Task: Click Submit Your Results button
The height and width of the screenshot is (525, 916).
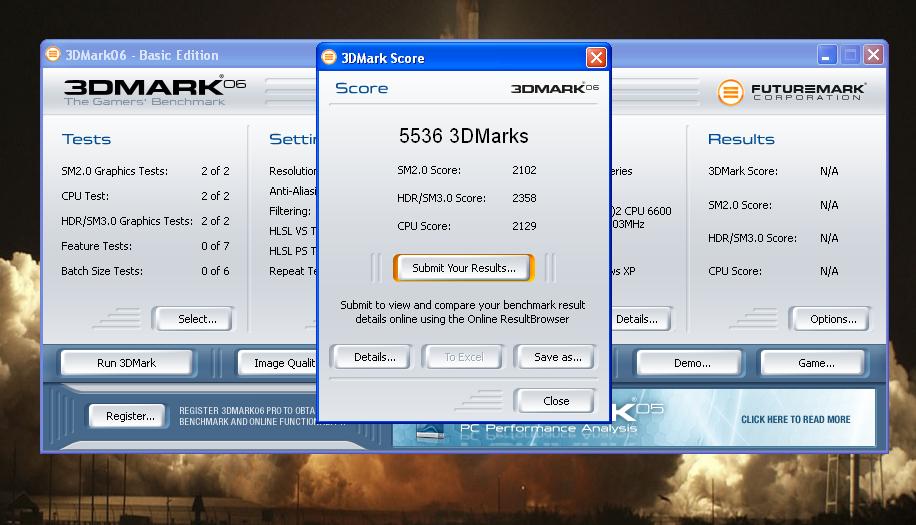Action: pos(464,268)
